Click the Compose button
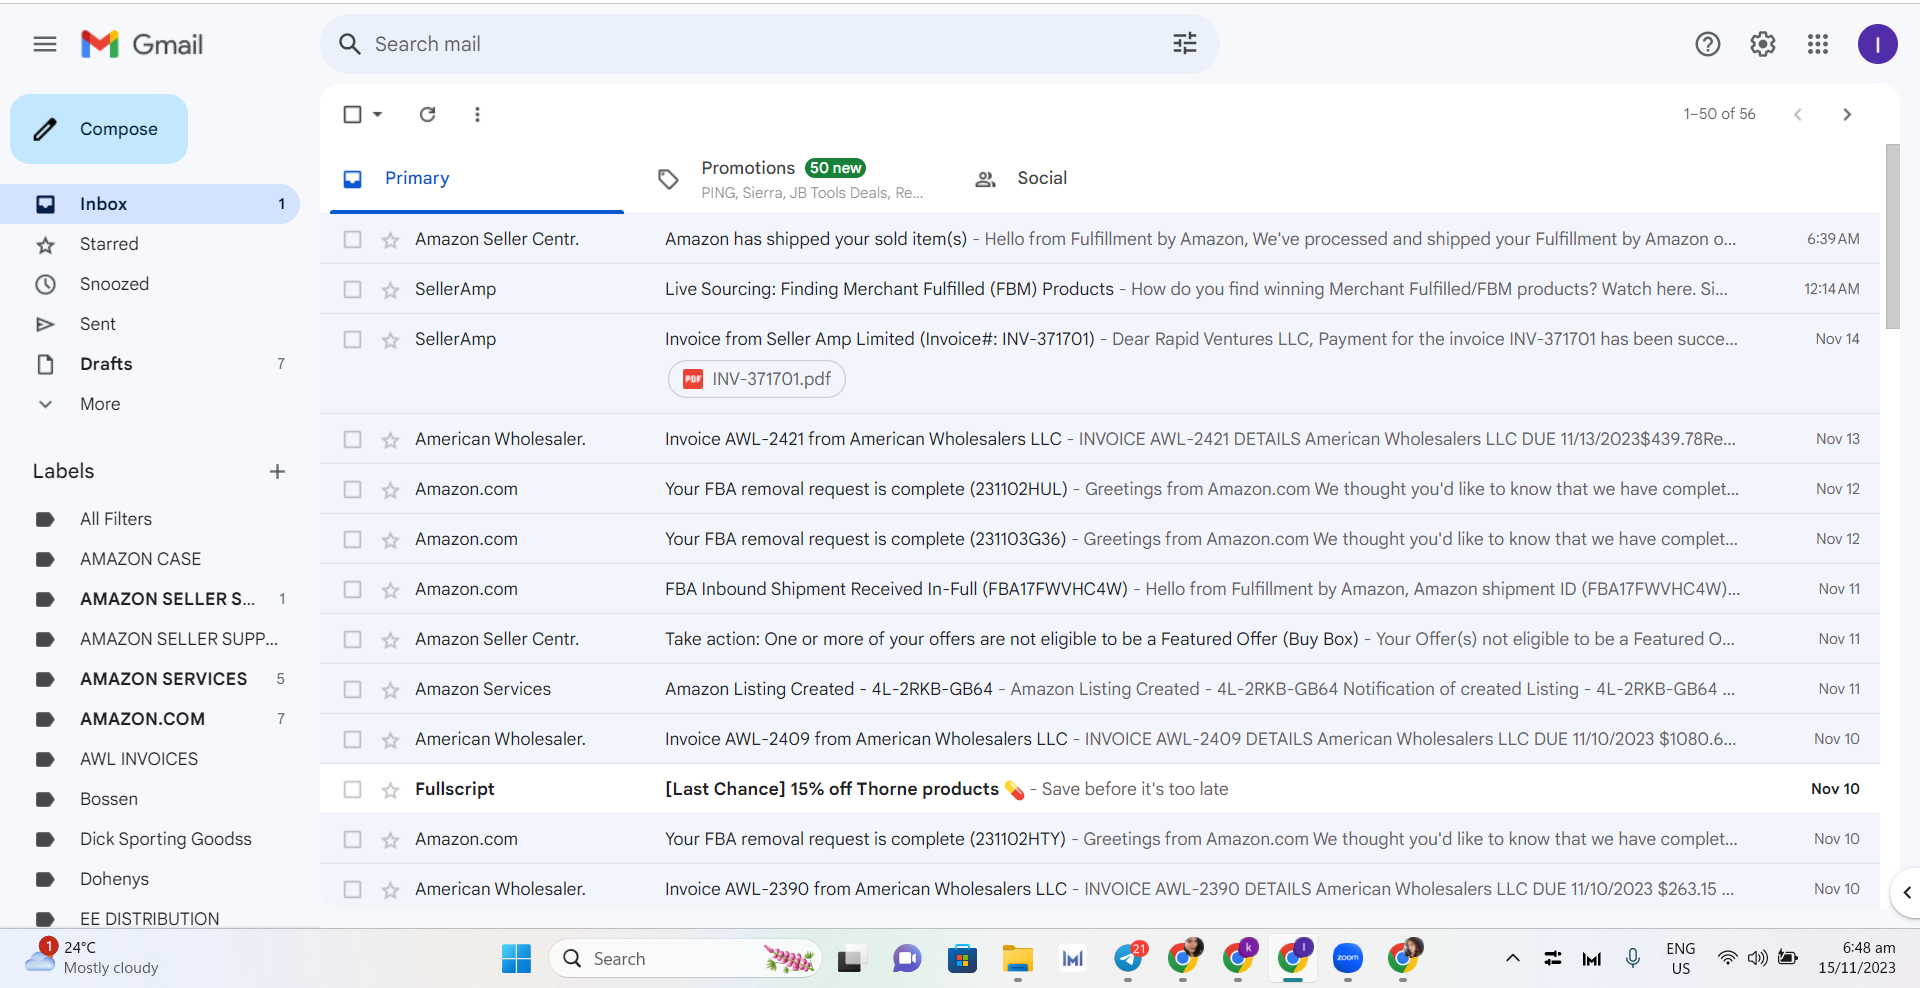 [99, 129]
